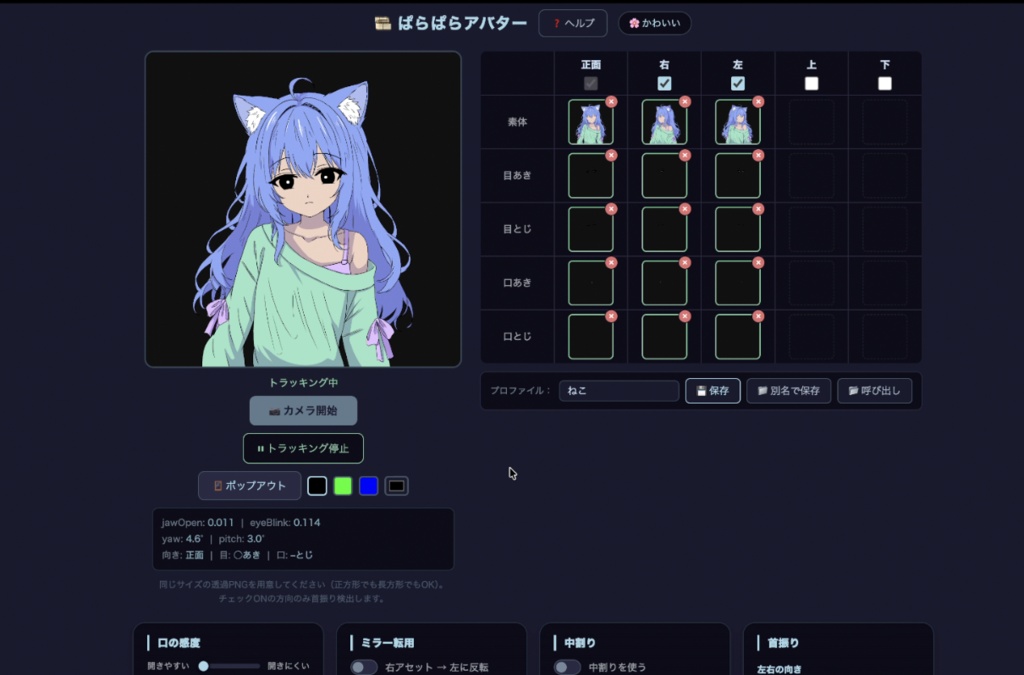1024x675 pixels.
Task: Remove the 目とじ 左 image
Action: 758,209
